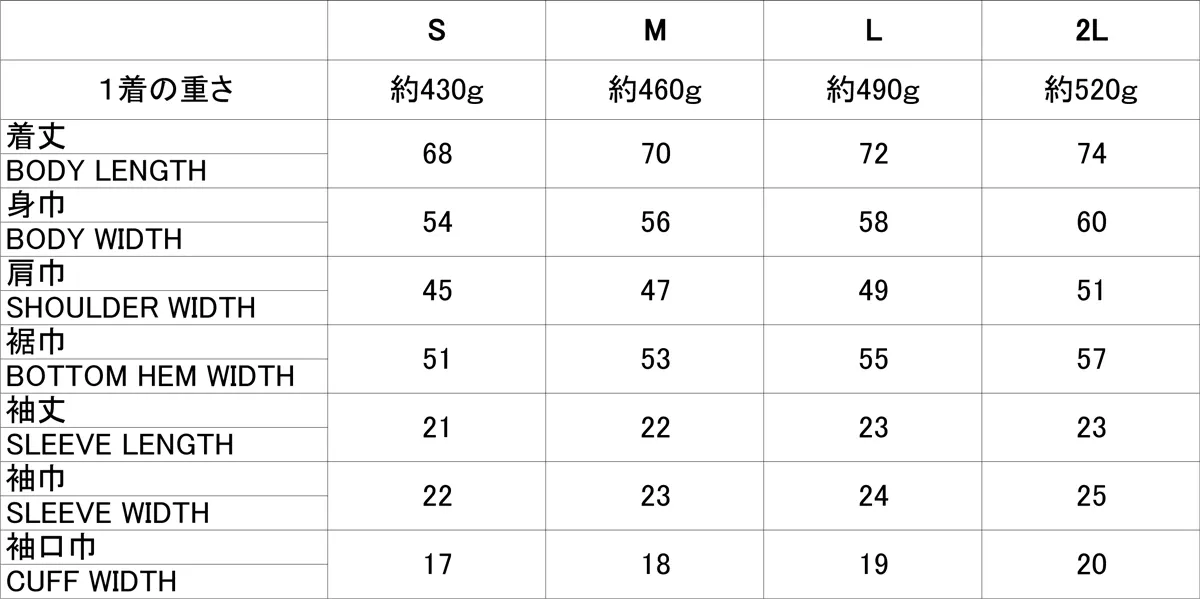Click the body length value 74
This screenshot has width=1200, height=599.
click(x=1091, y=154)
